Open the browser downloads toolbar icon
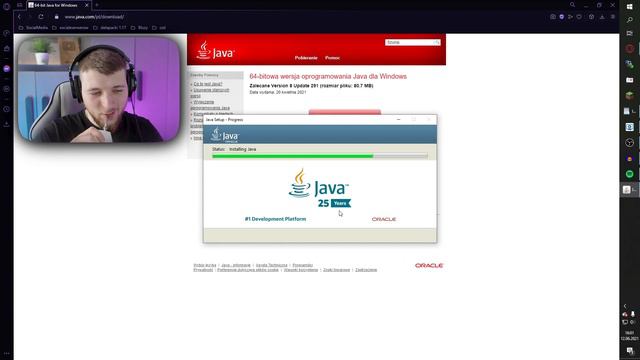 (x=602, y=17)
